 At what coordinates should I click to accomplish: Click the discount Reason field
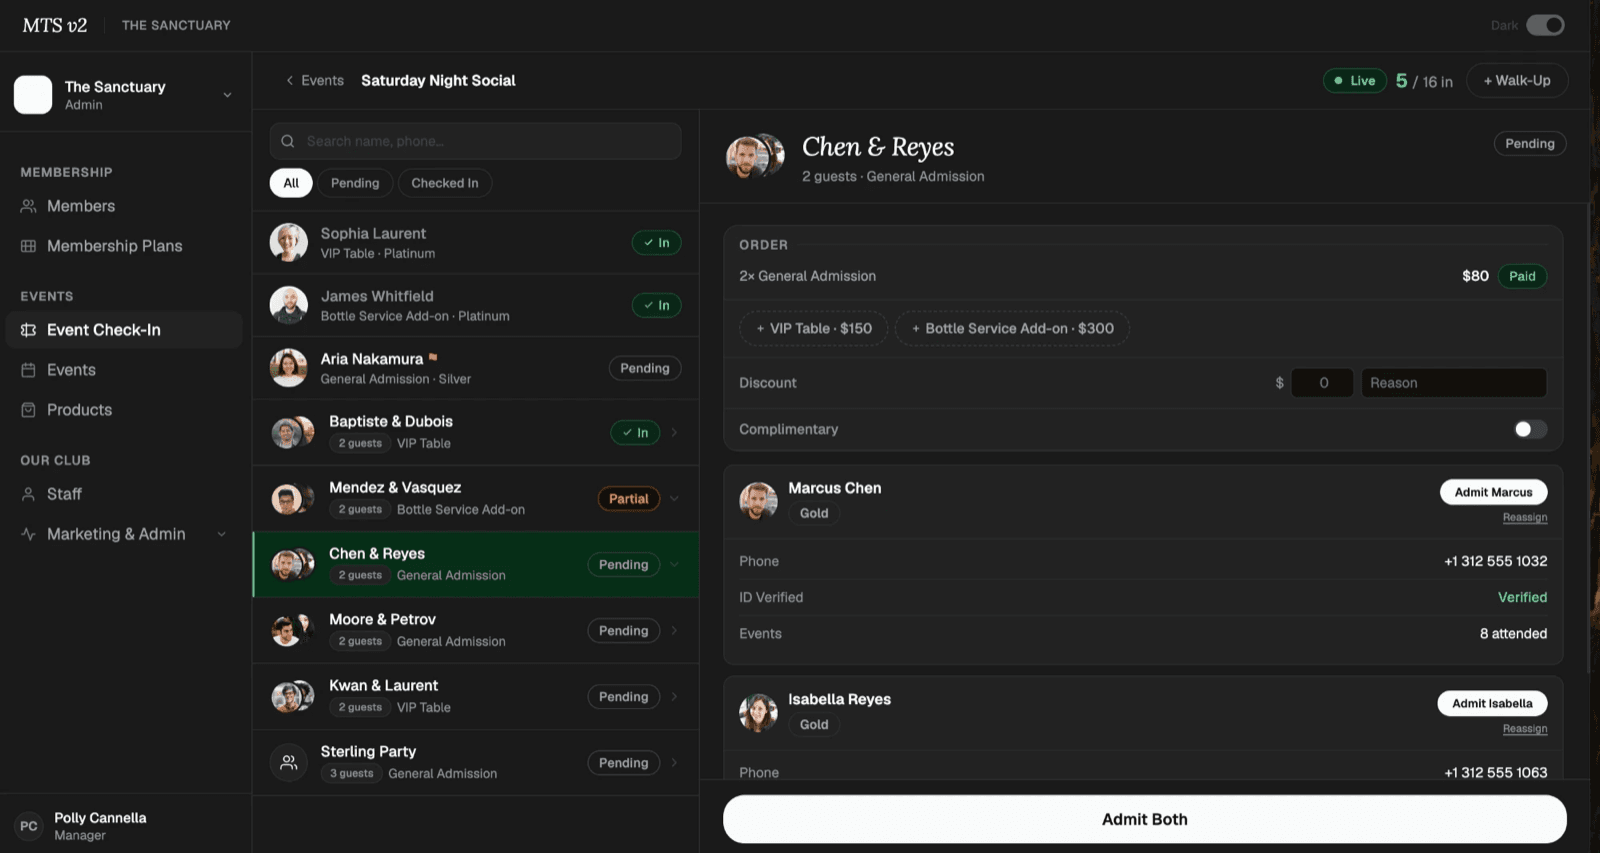[x=1454, y=383]
